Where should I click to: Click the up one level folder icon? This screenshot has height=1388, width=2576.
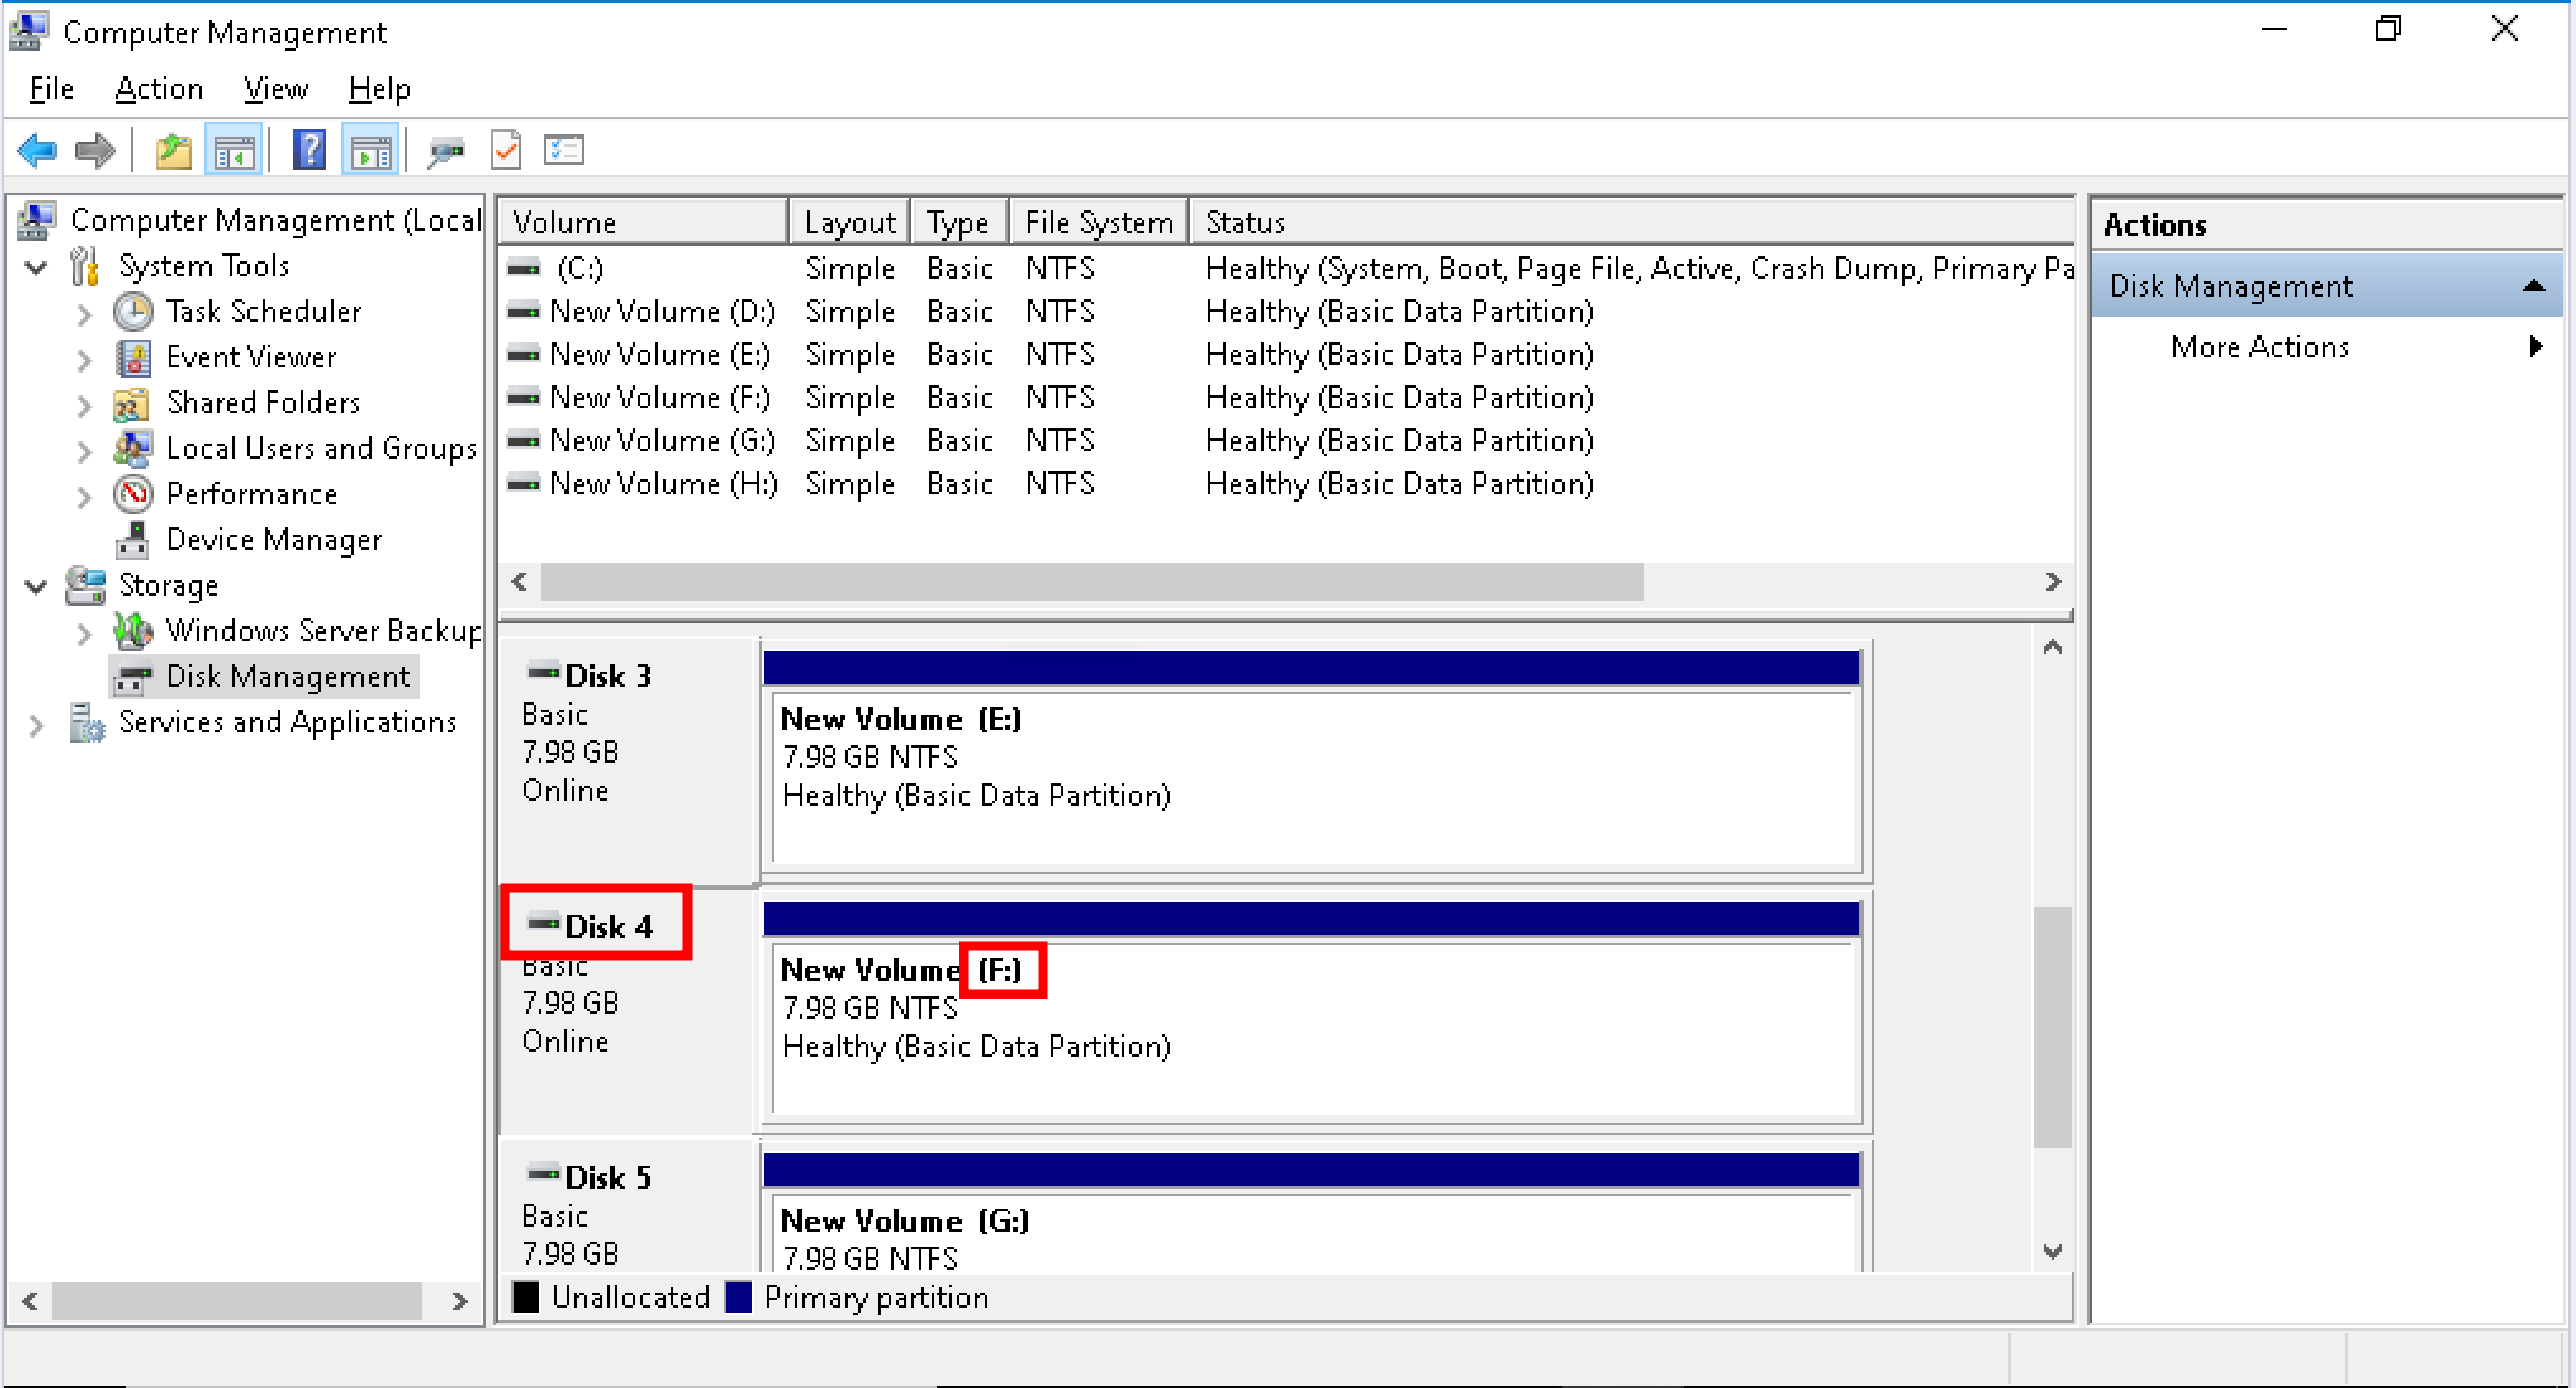pyautogui.click(x=172, y=150)
